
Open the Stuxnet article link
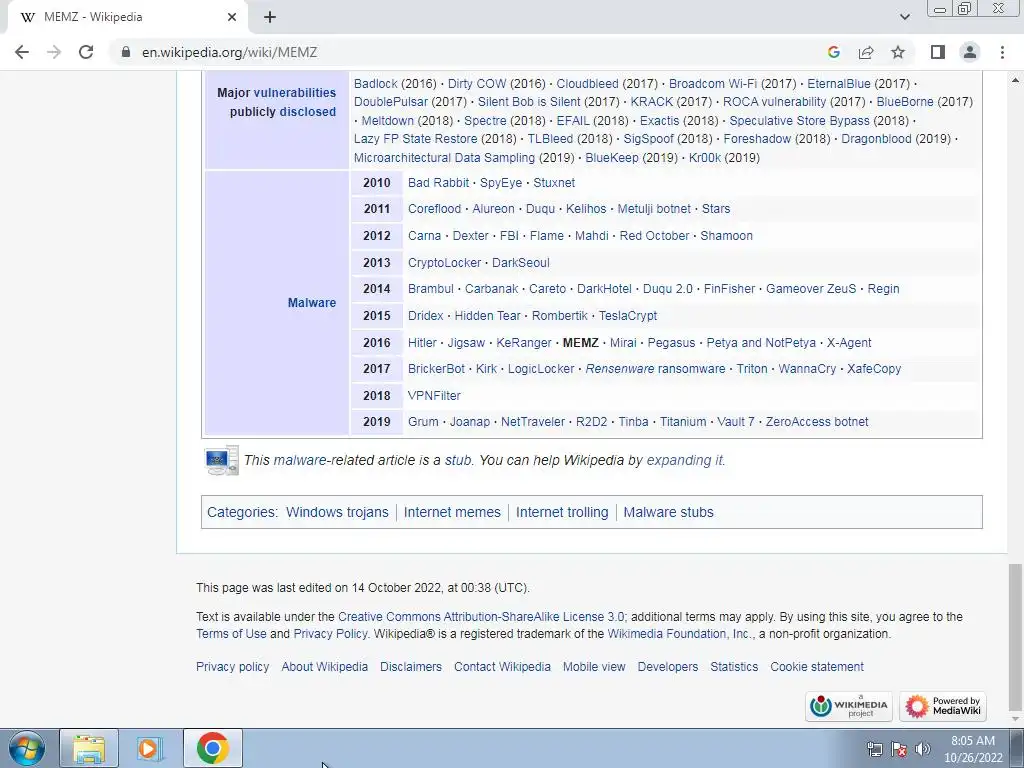[x=554, y=183]
